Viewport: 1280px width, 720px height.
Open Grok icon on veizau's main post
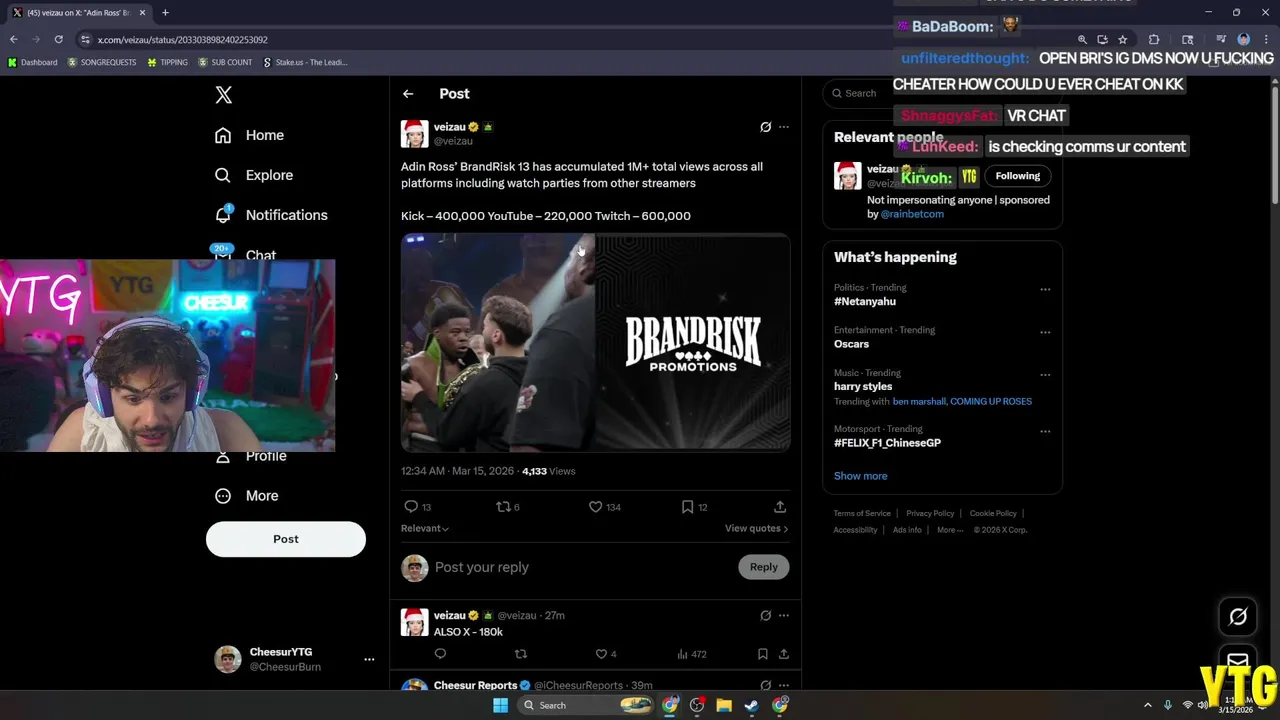click(x=765, y=127)
